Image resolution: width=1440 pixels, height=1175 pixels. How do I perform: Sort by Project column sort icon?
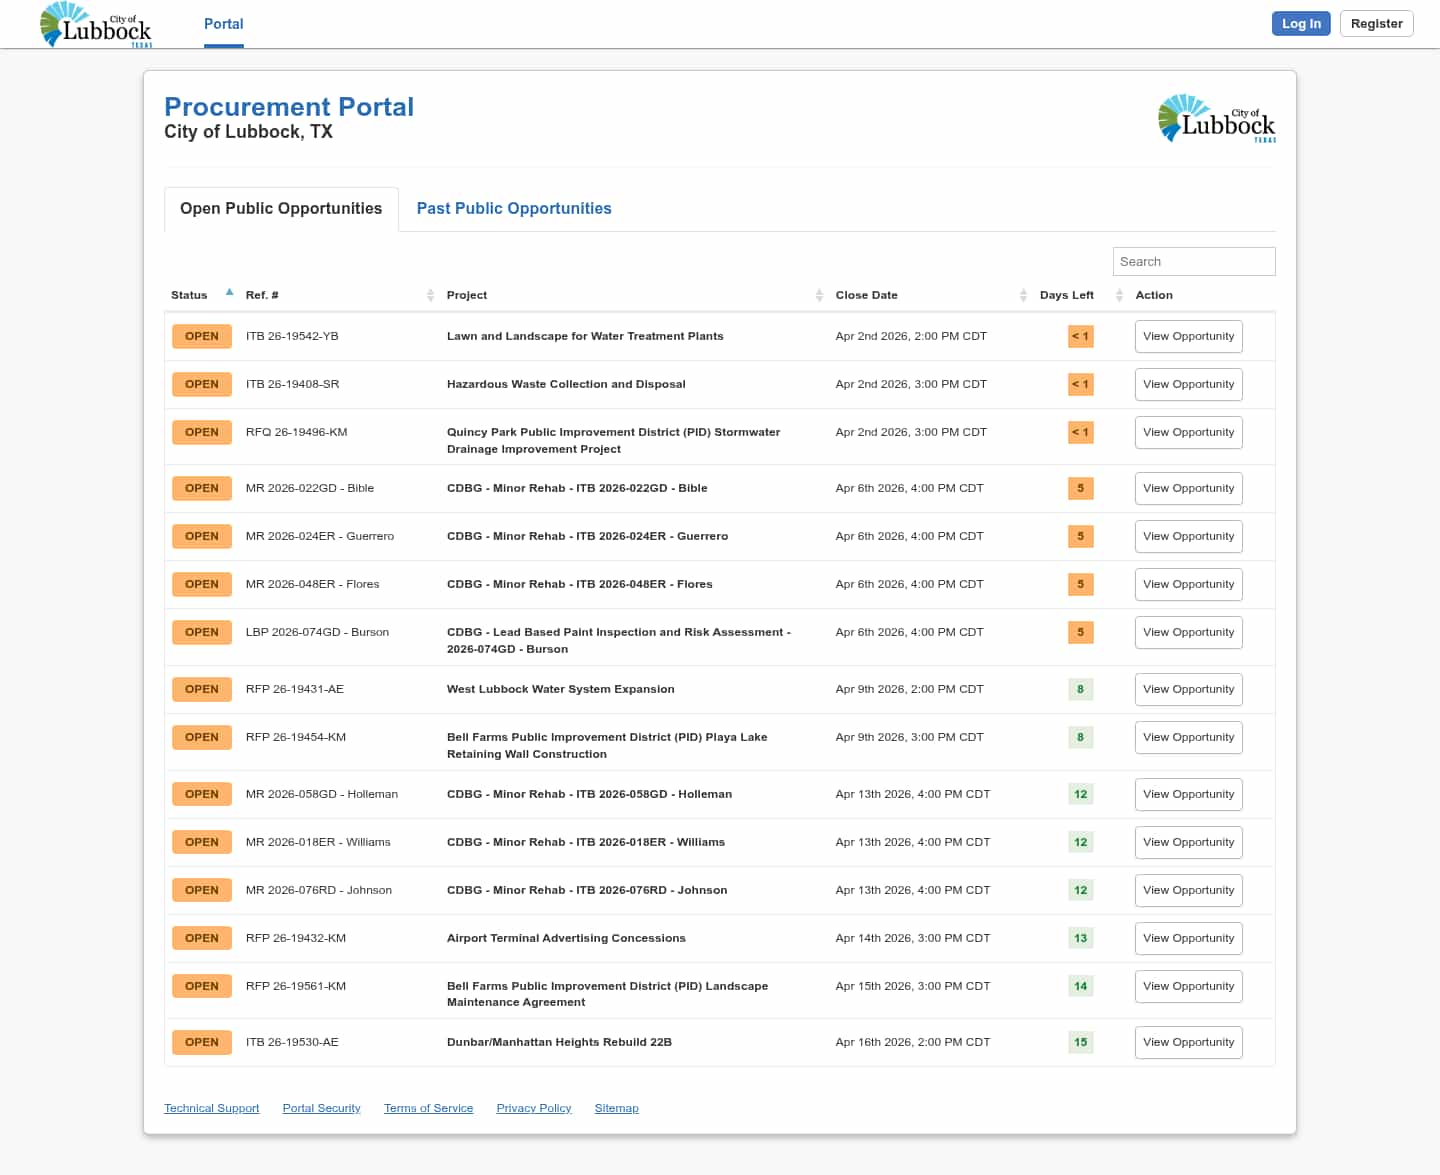pyautogui.click(x=819, y=295)
